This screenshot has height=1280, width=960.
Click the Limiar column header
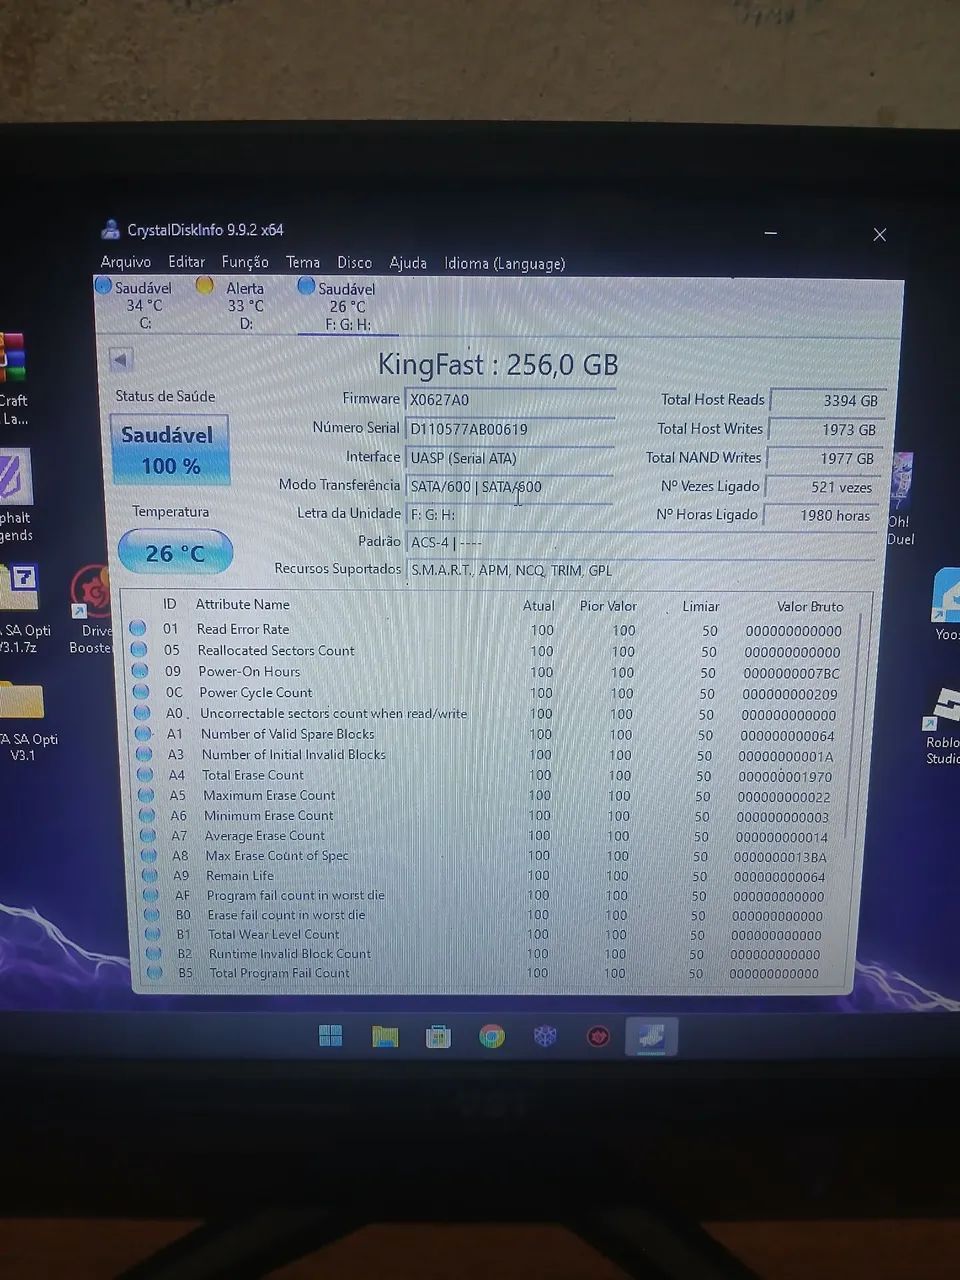700,606
